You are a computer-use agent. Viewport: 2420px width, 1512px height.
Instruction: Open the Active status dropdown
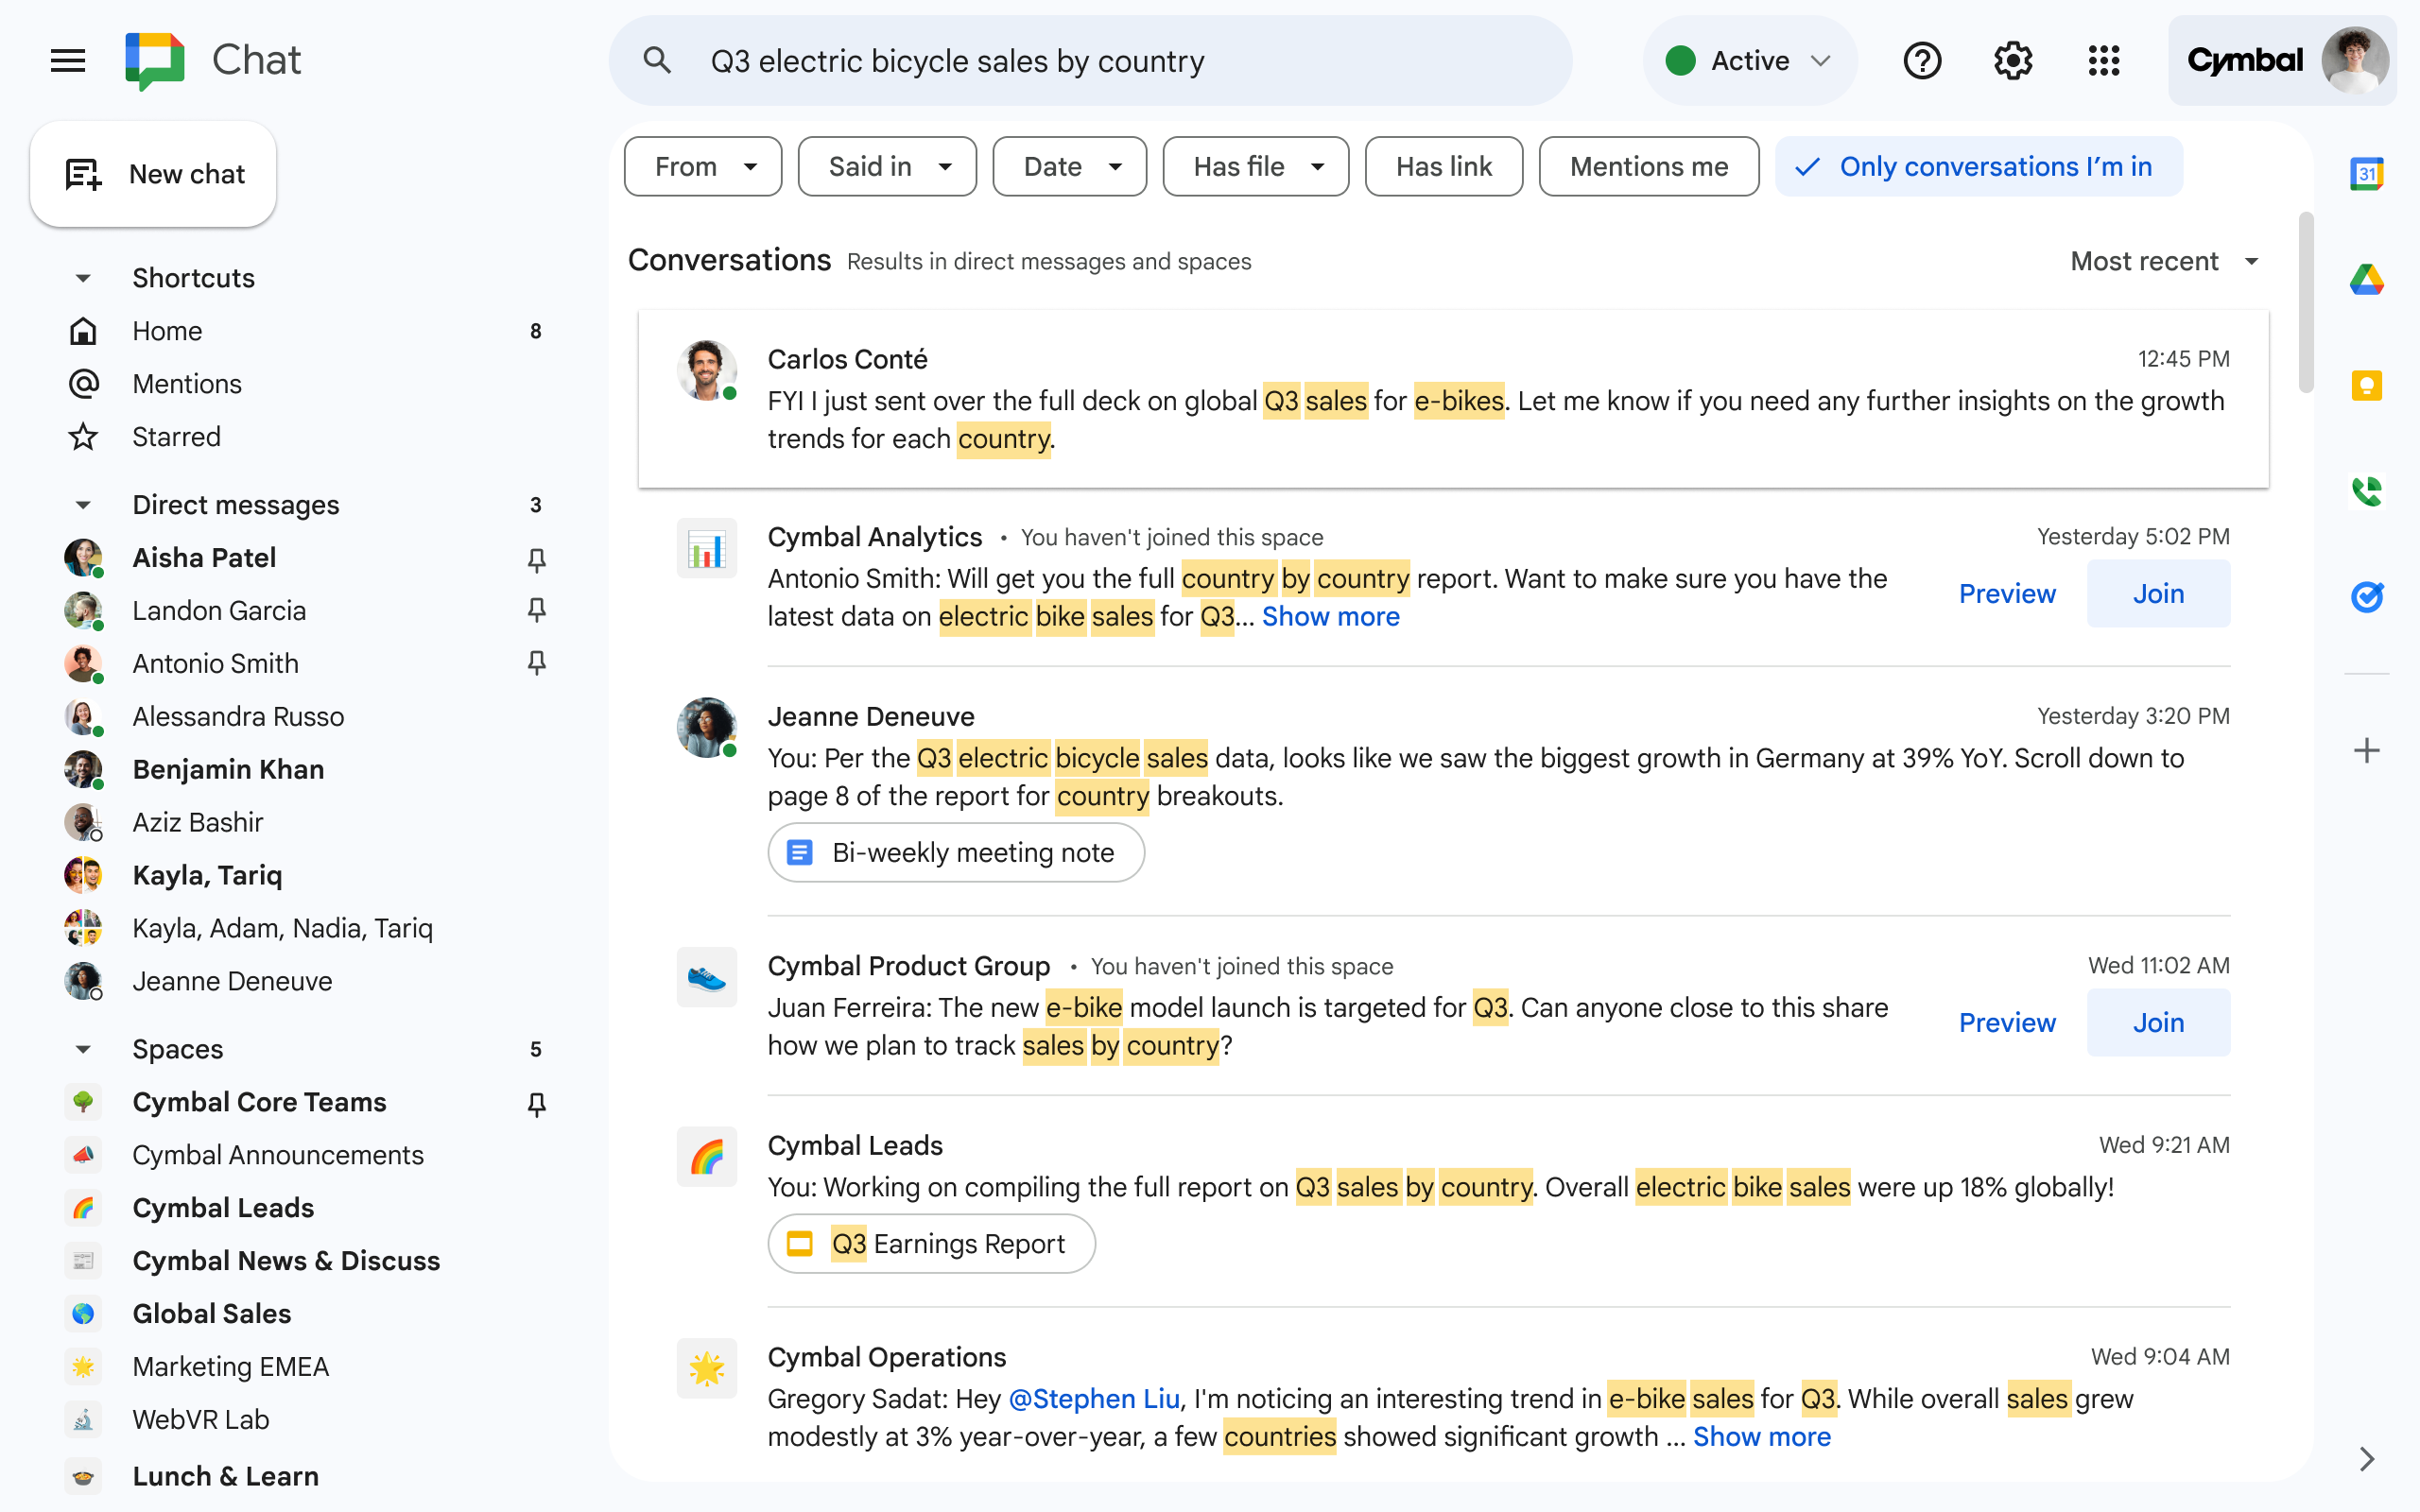1749,61
